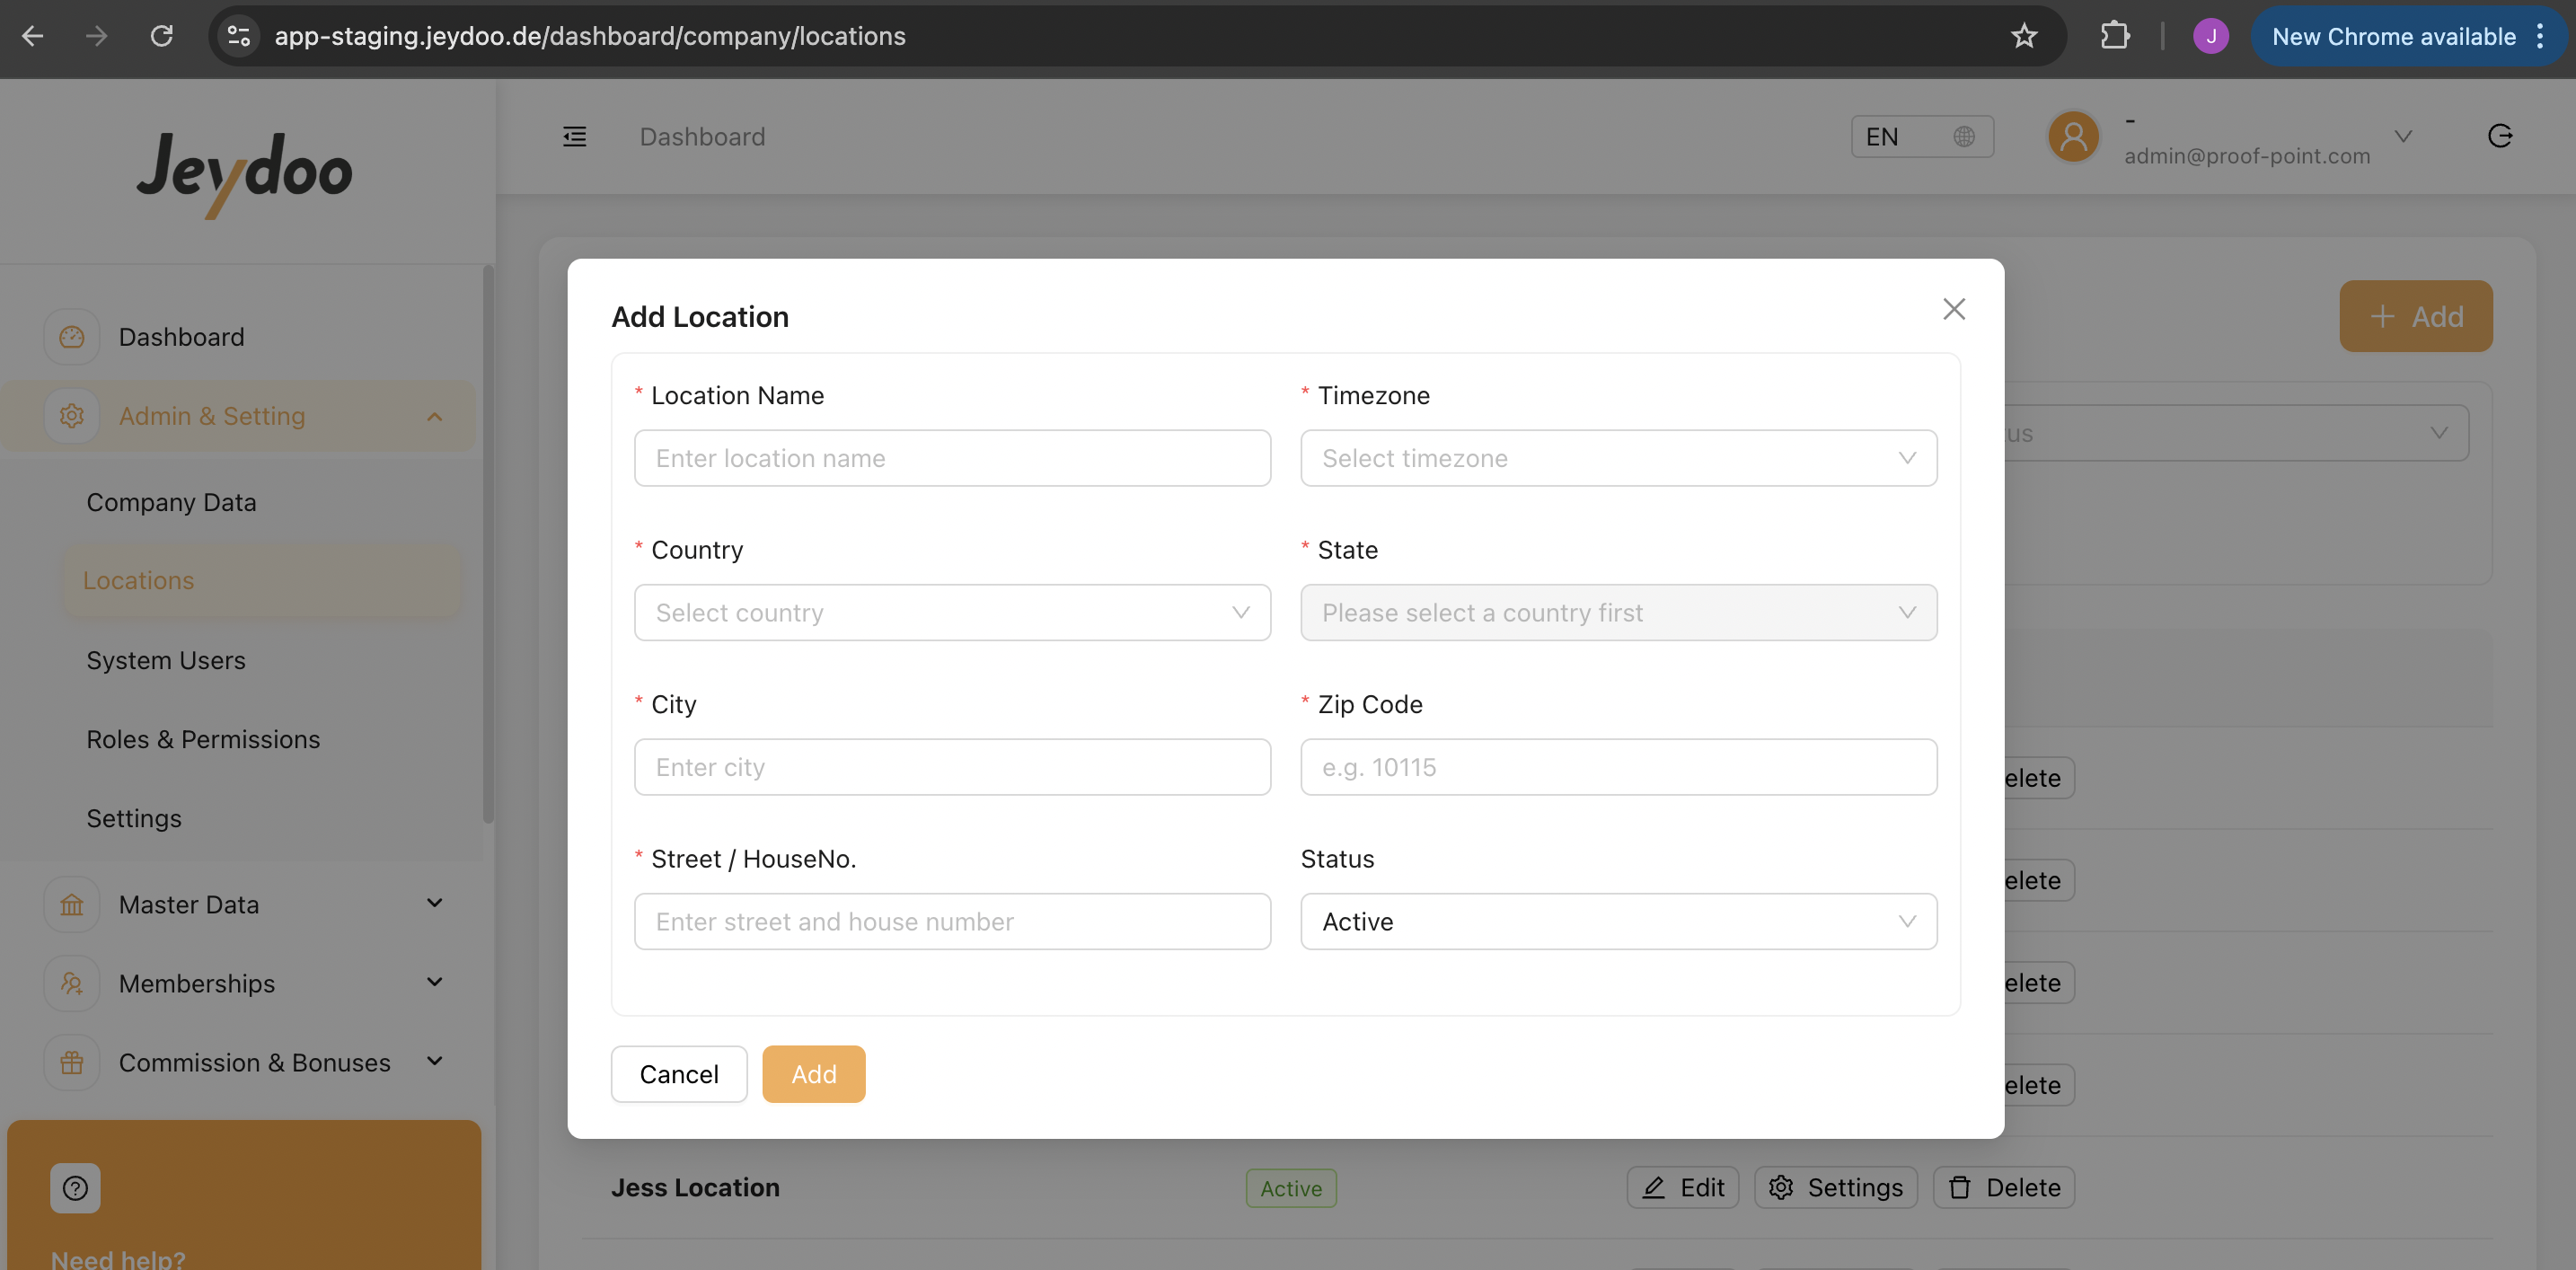
Task: Go to Roles & Permissions
Action: coord(203,739)
